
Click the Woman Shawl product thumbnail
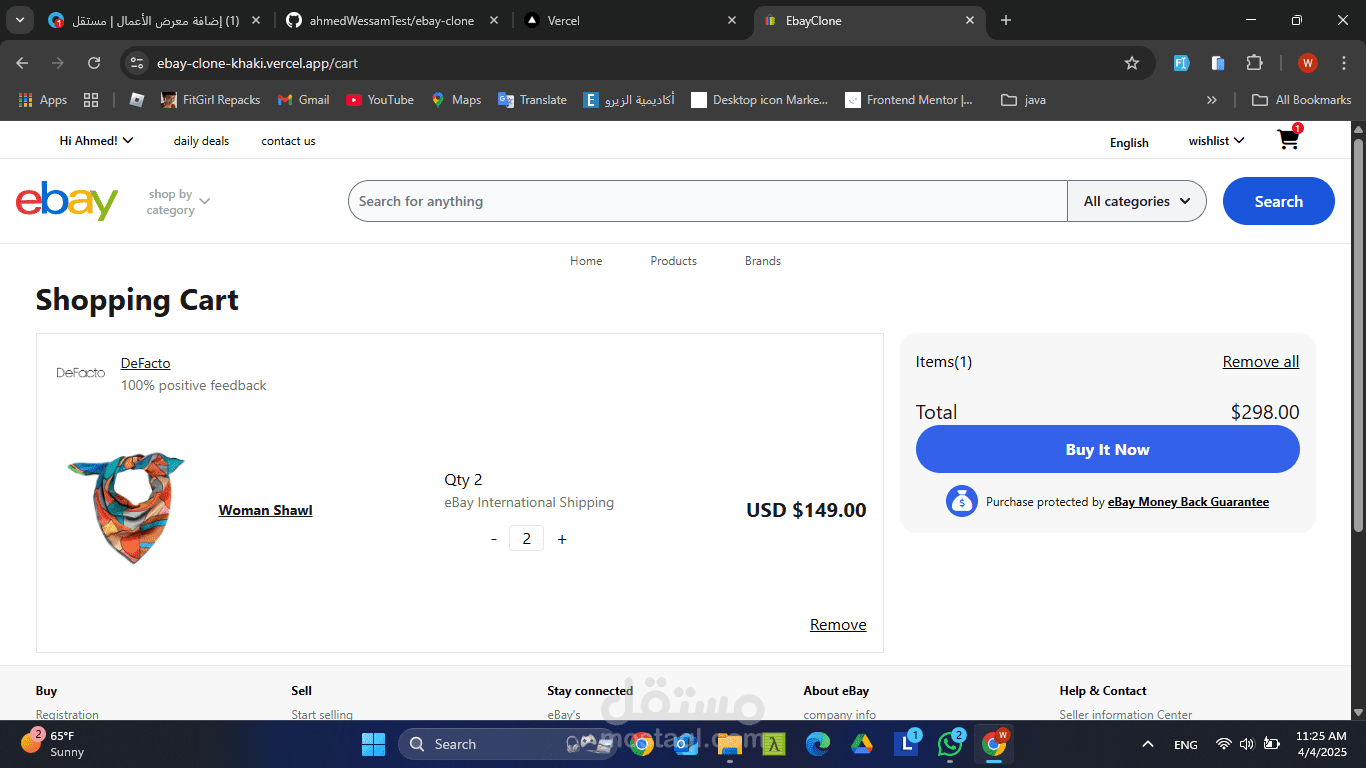tap(127, 507)
